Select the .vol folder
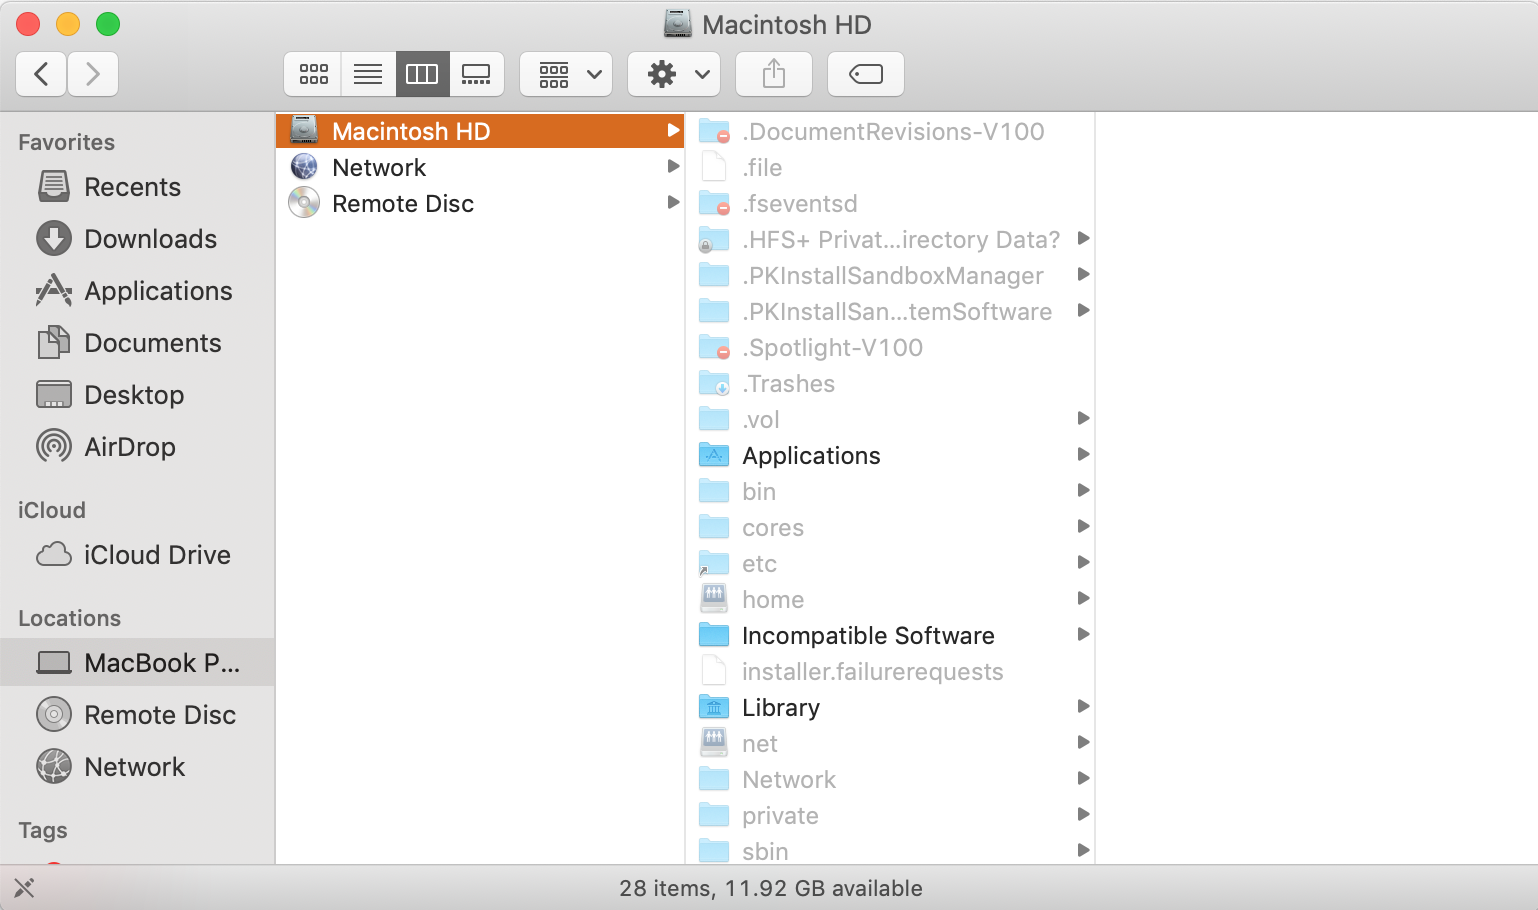Screen dimensions: 1538x910 tap(890, 419)
